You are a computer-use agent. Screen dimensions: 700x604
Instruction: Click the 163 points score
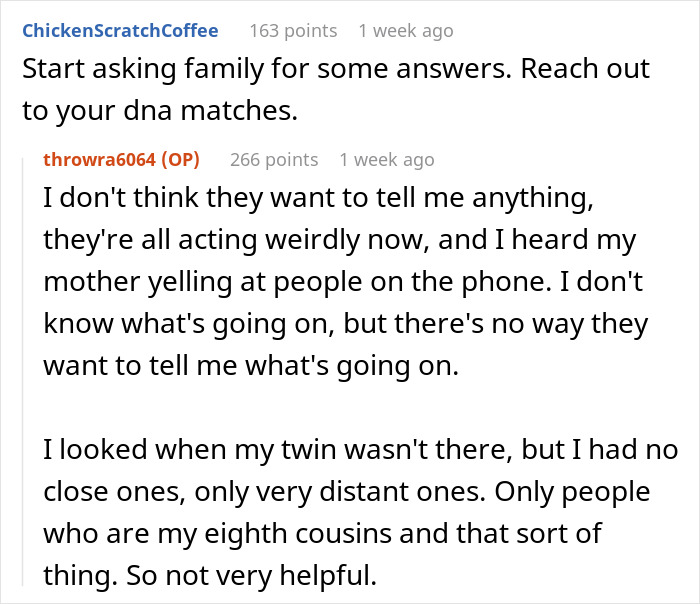(291, 31)
